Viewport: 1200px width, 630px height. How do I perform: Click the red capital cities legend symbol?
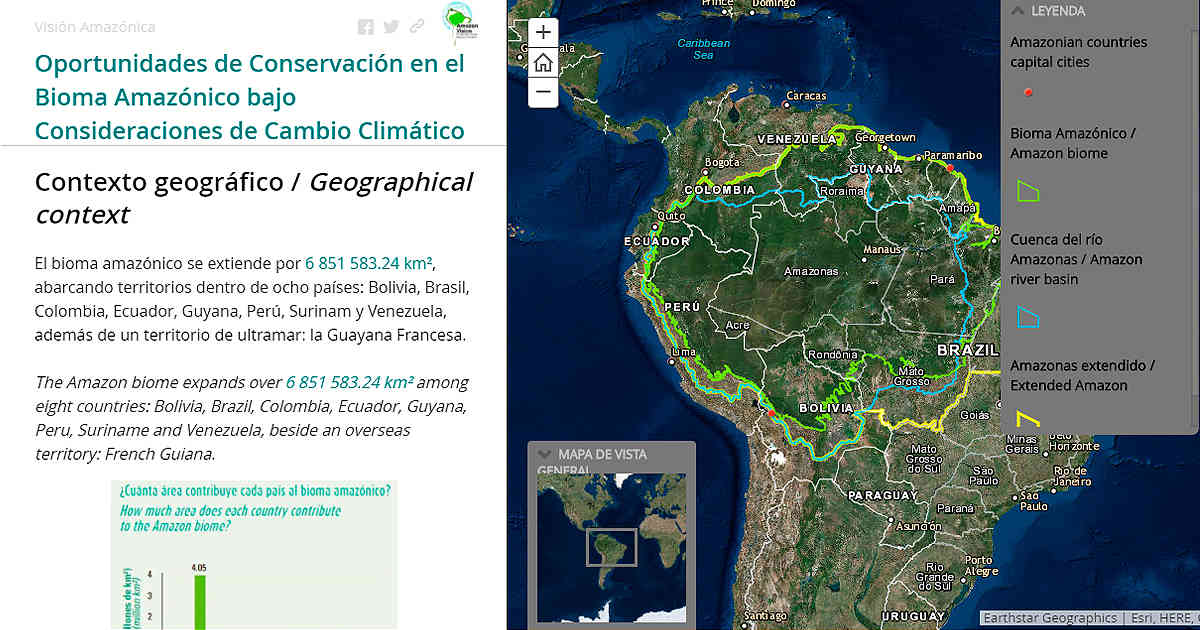[1028, 92]
